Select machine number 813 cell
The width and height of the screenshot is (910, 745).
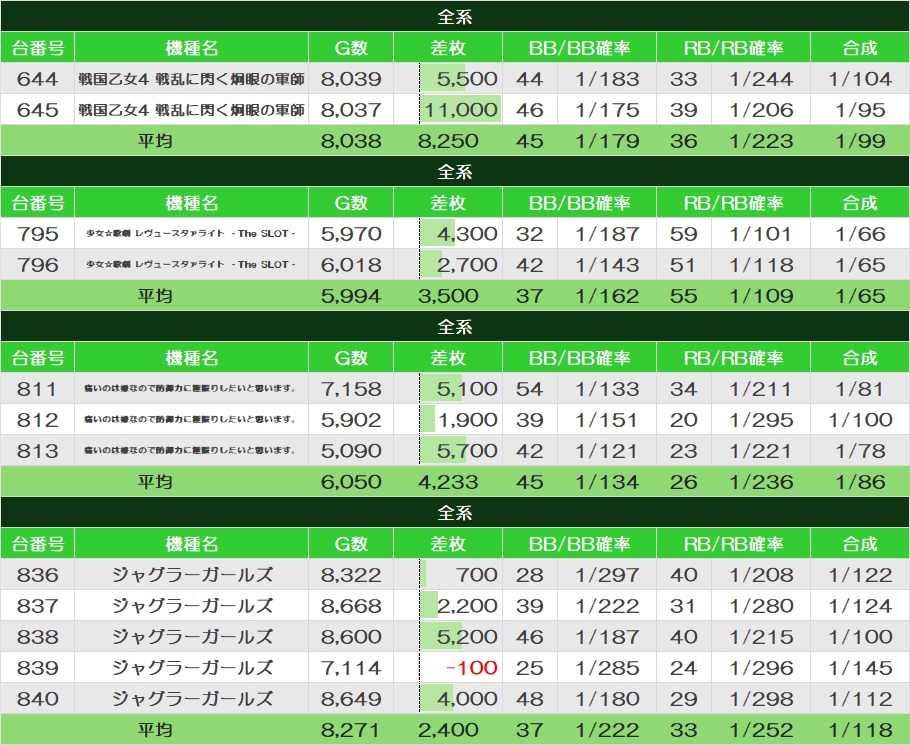click(38, 451)
